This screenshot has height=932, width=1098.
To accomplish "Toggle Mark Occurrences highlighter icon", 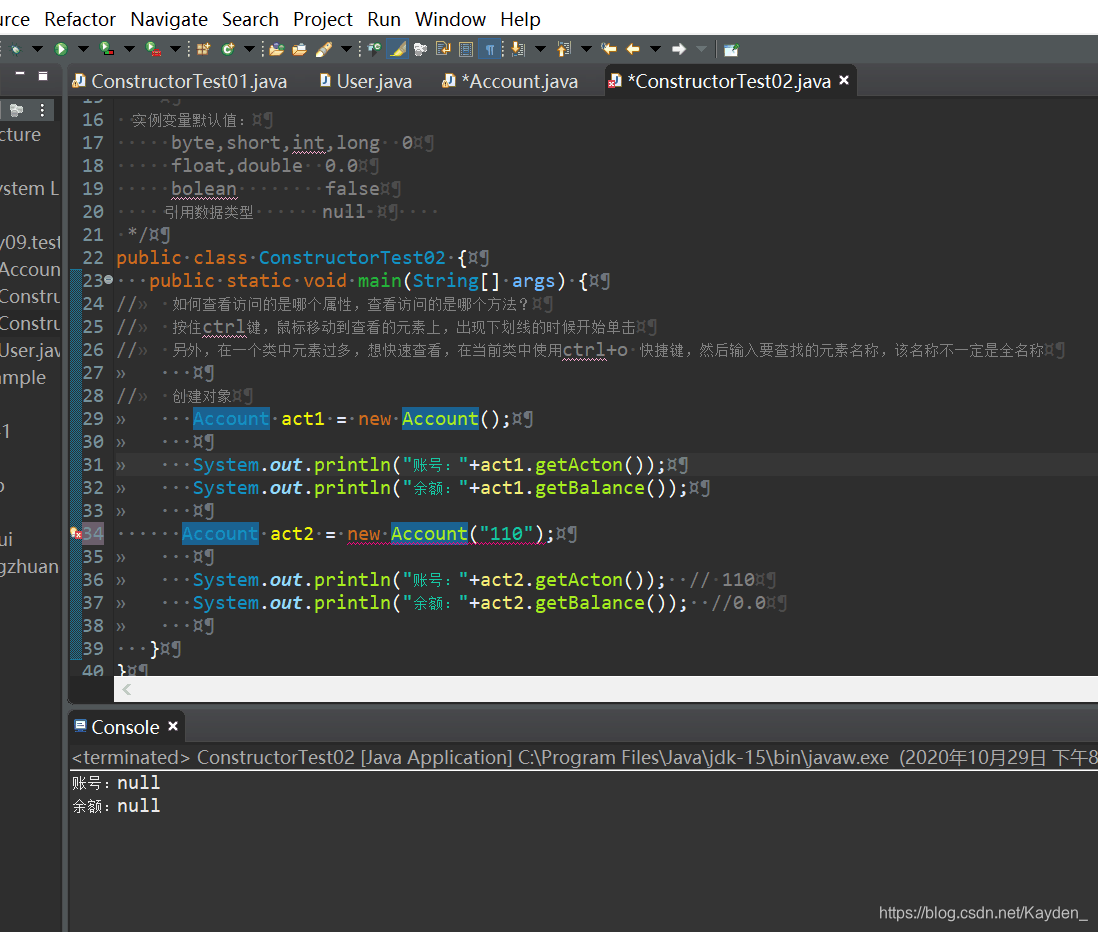I will tap(398, 49).
